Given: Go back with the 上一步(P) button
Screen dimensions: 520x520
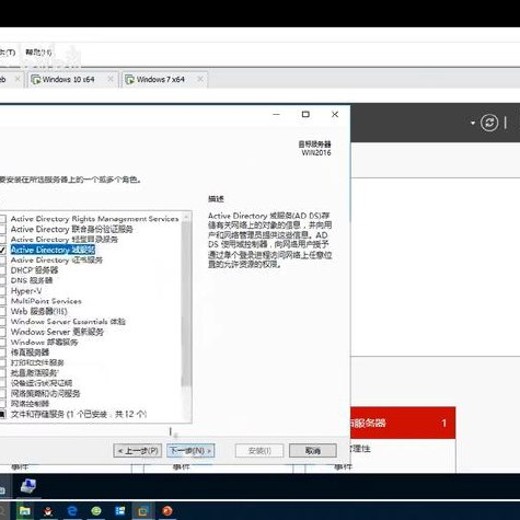Looking at the screenshot, I should (x=138, y=451).
